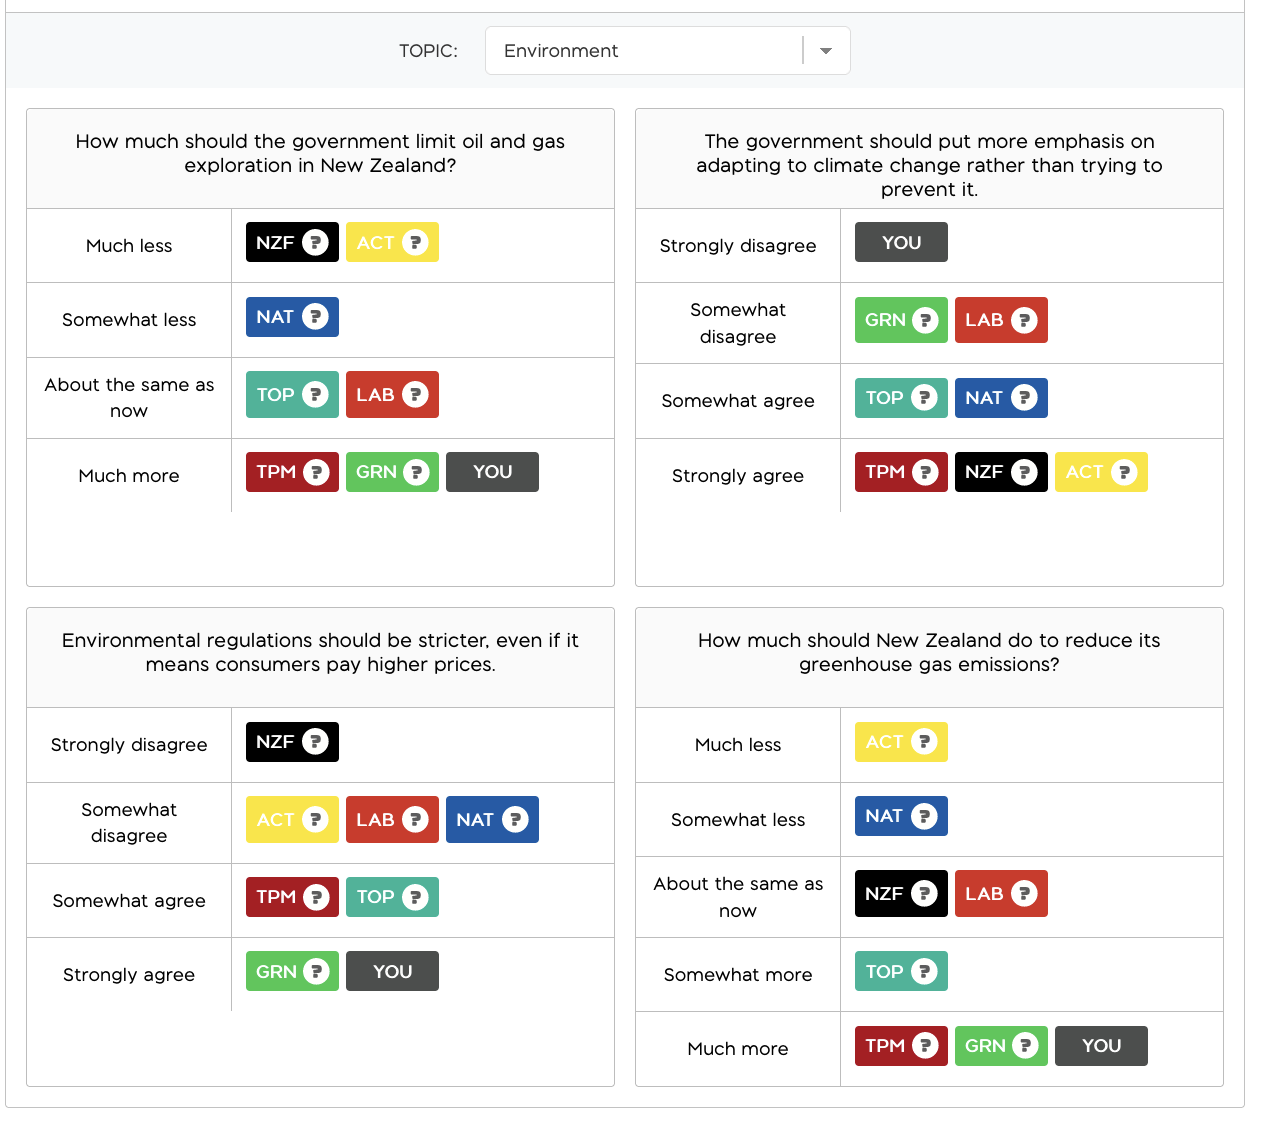Click ACT help icon in climate adaptation Strongly agree row
Image resolution: width=1276 pixels, height=1130 pixels.
click(x=1124, y=472)
